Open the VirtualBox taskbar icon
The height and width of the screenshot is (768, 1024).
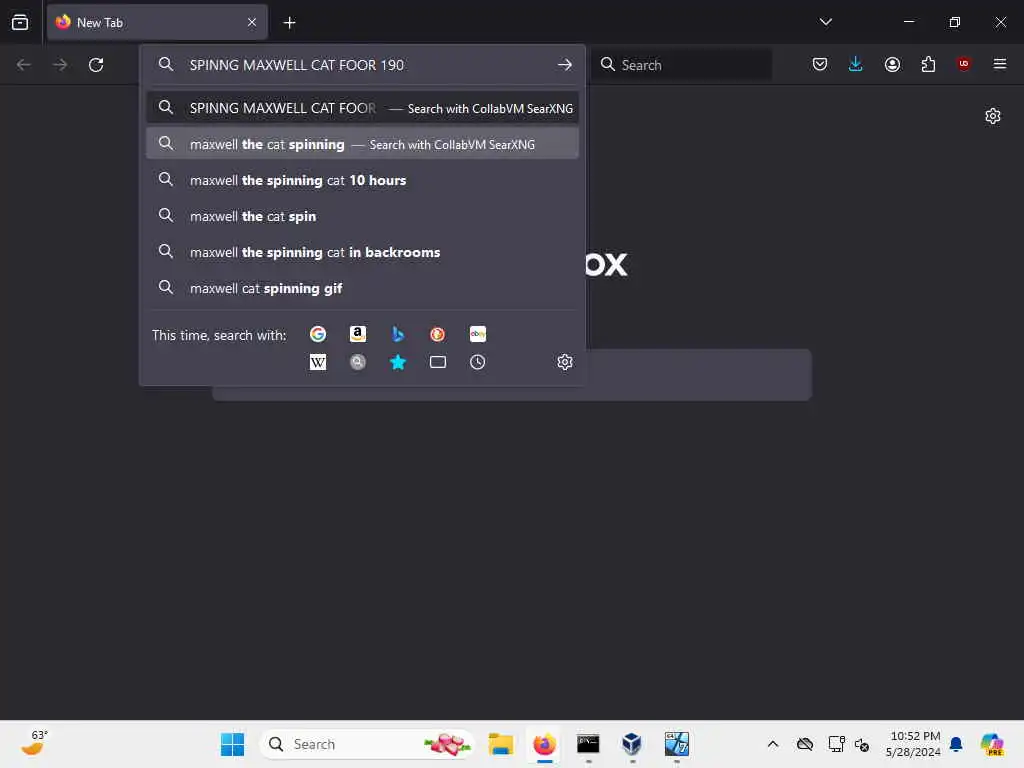pyautogui.click(x=632, y=744)
